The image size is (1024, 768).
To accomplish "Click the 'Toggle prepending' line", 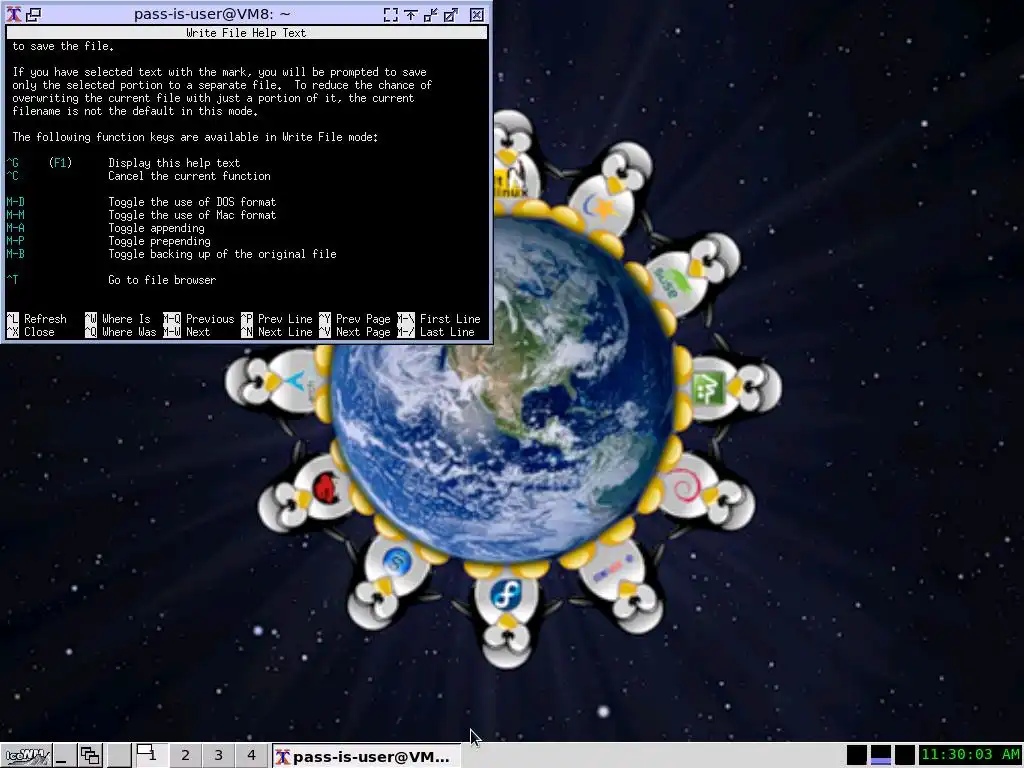I will coord(159,241).
